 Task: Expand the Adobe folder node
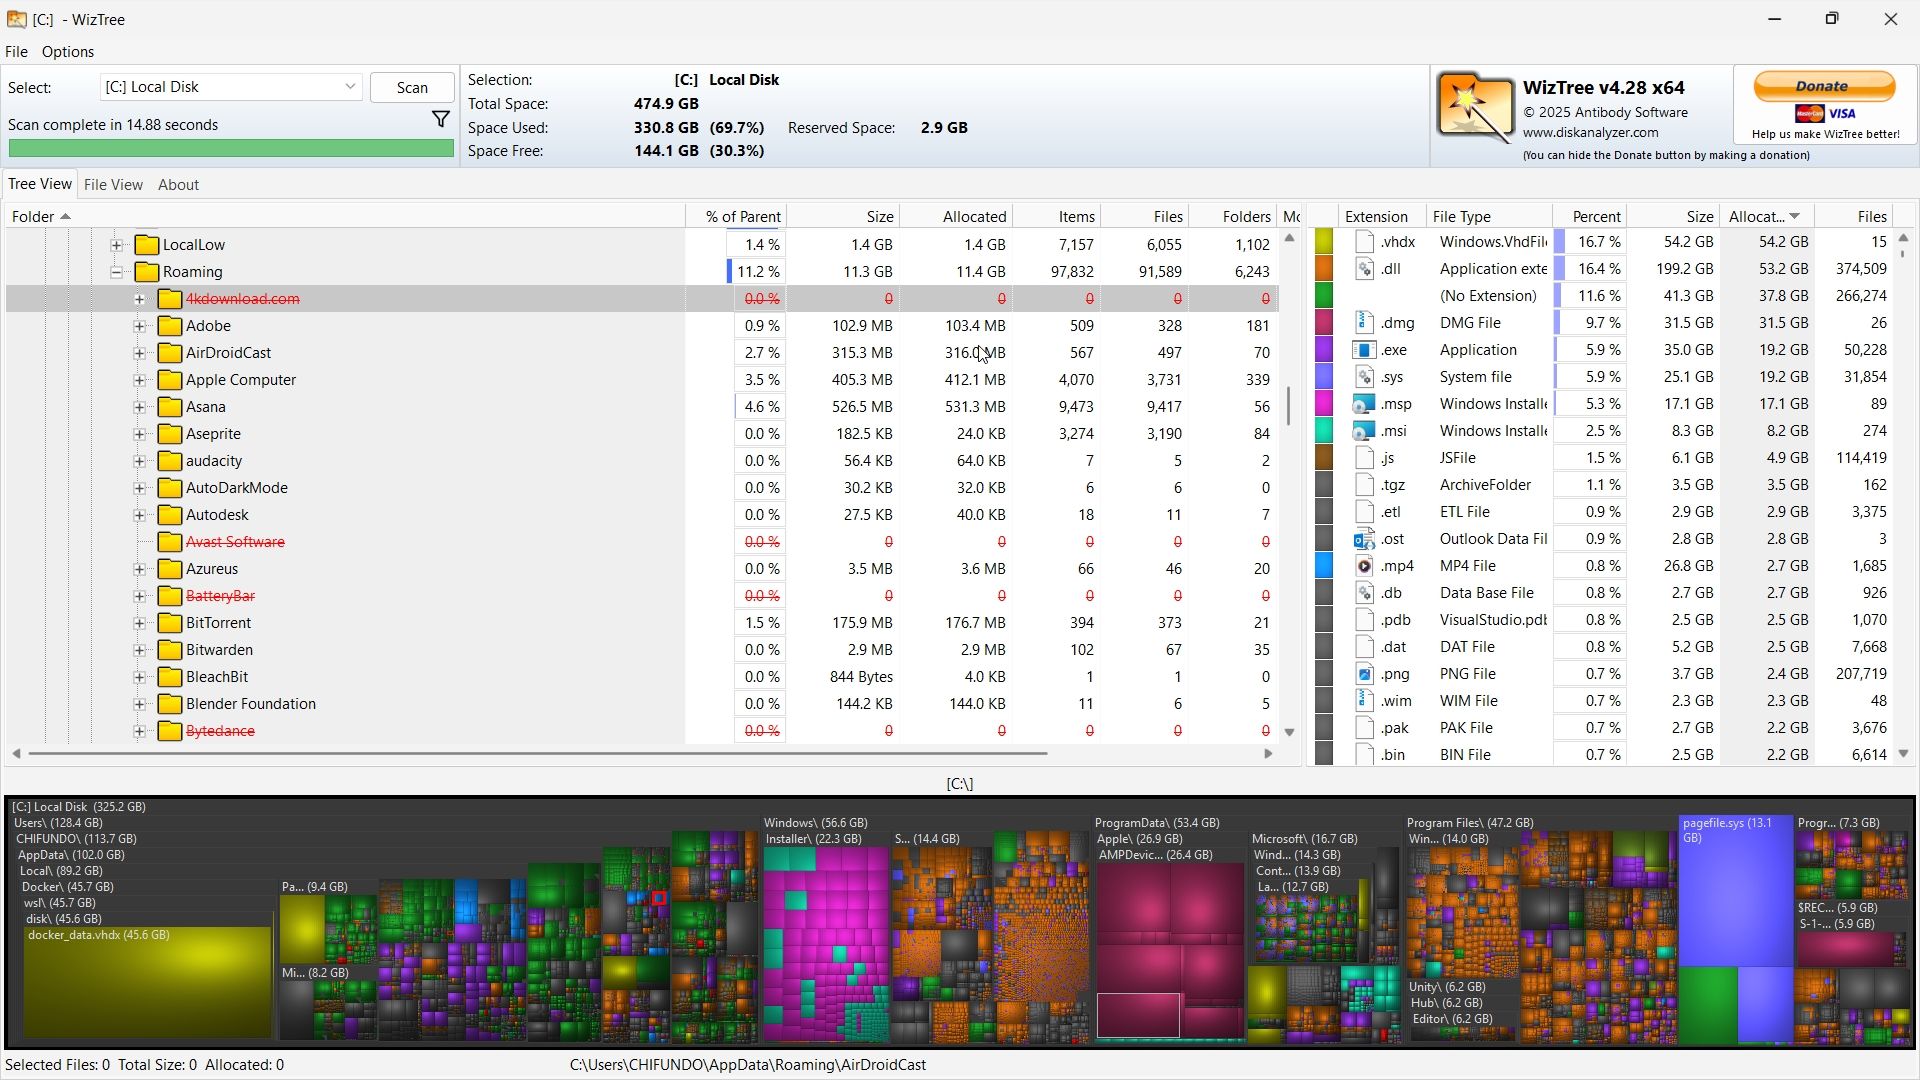[x=139, y=326]
